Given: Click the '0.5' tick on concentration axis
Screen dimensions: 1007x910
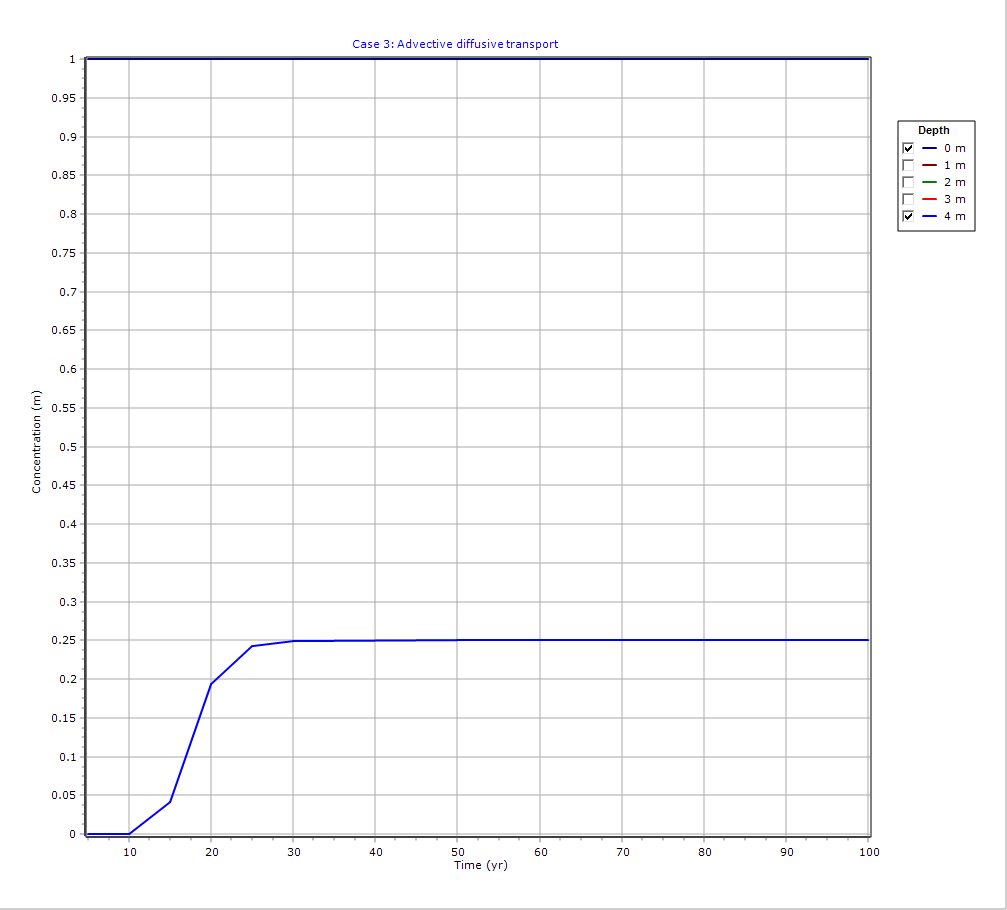Looking at the screenshot, I should pyautogui.click(x=65, y=447).
